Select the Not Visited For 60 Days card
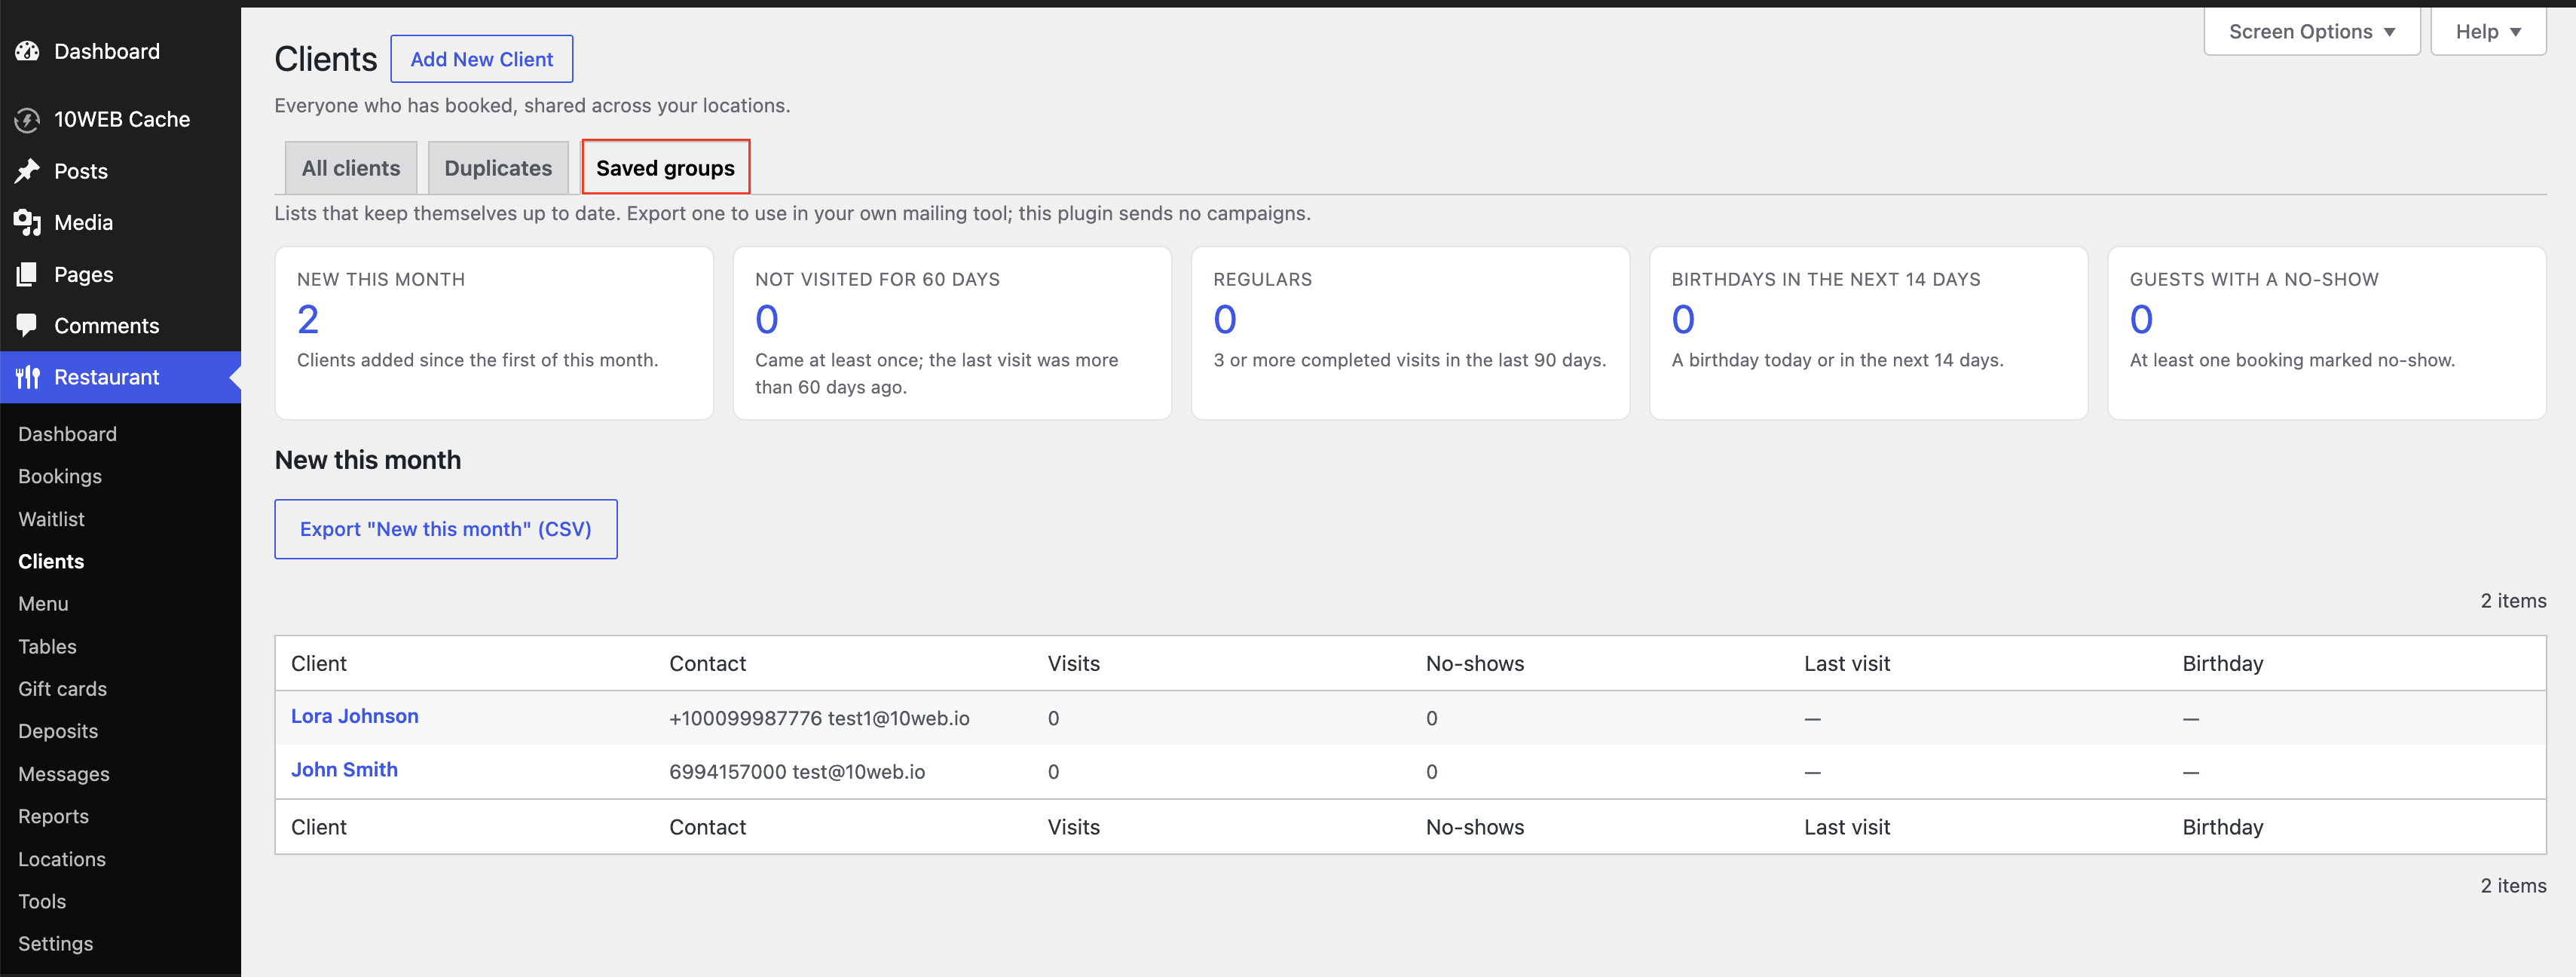 coord(952,333)
